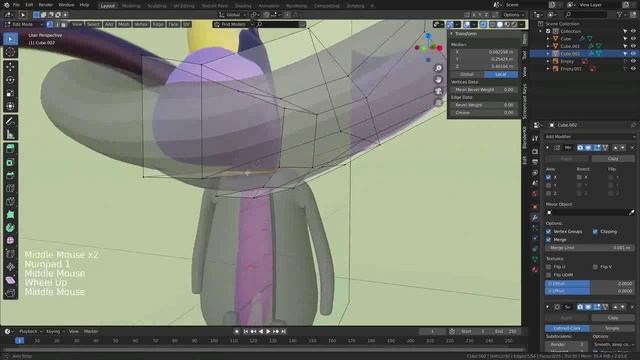Adjust the Merge Limit slider
The image size is (640, 360).
(x=590, y=248)
